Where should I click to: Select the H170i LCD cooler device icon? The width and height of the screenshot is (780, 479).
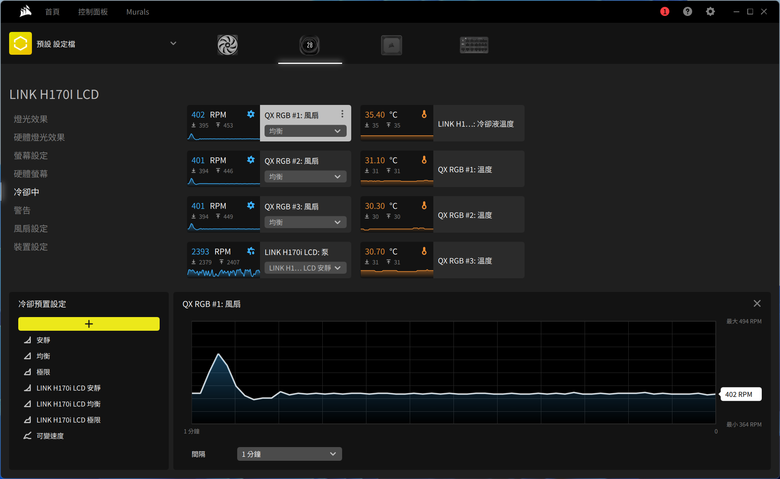click(x=309, y=45)
